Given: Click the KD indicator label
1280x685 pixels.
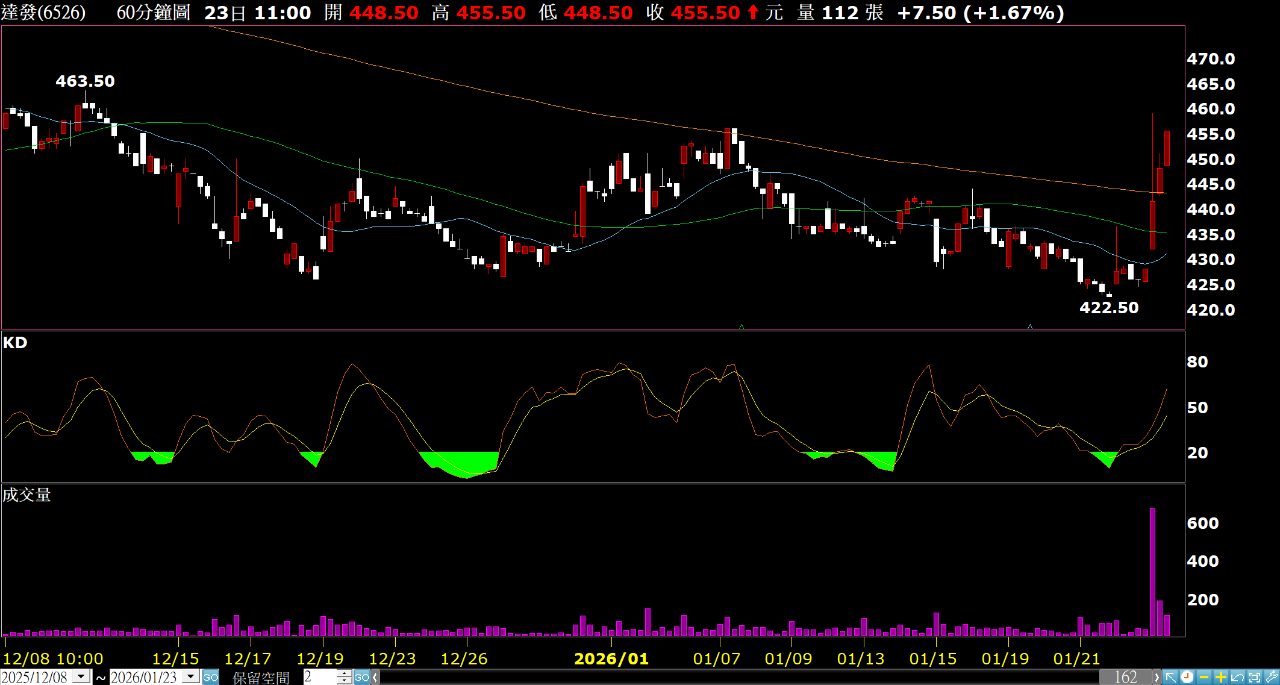Looking at the screenshot, I should (15, 342).
